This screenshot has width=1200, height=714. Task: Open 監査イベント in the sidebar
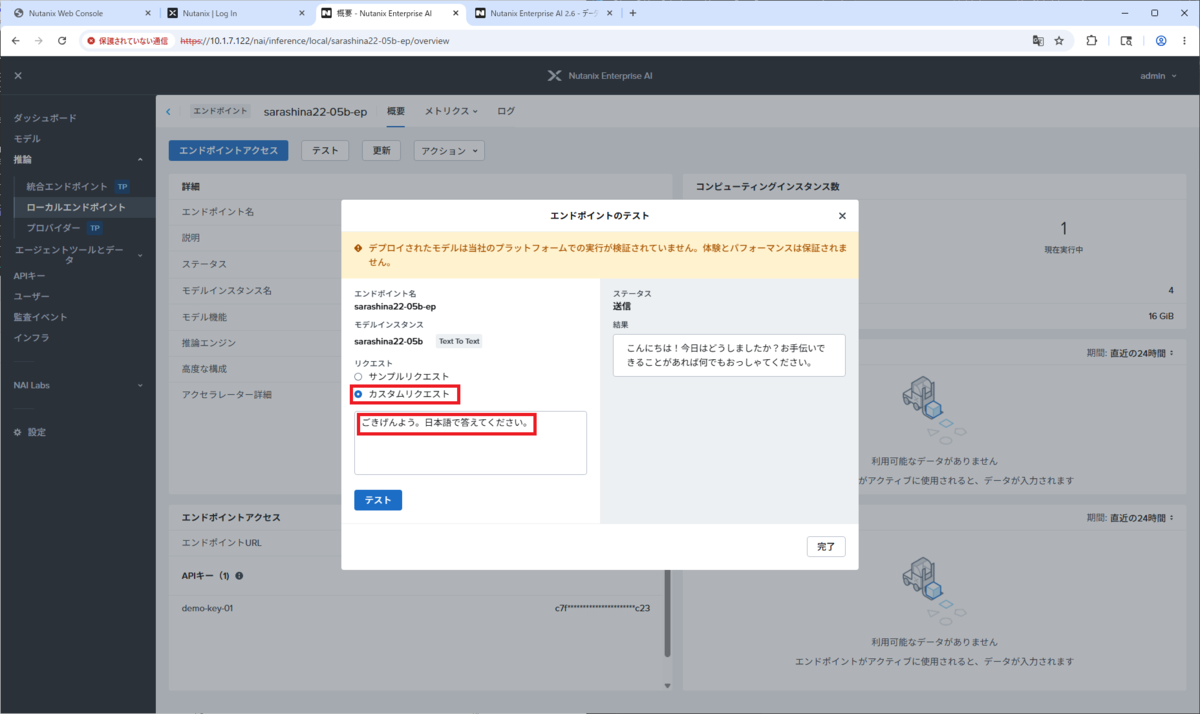[x=40, y=317]
